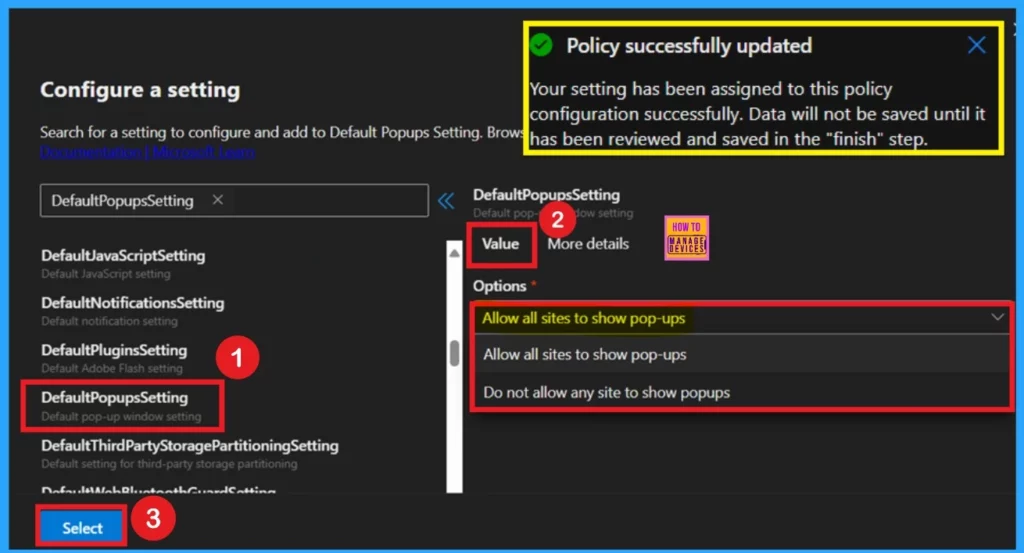Switch to the Value tab
This screenshot has height=553, width=1024.
click(x=501, y=244)
